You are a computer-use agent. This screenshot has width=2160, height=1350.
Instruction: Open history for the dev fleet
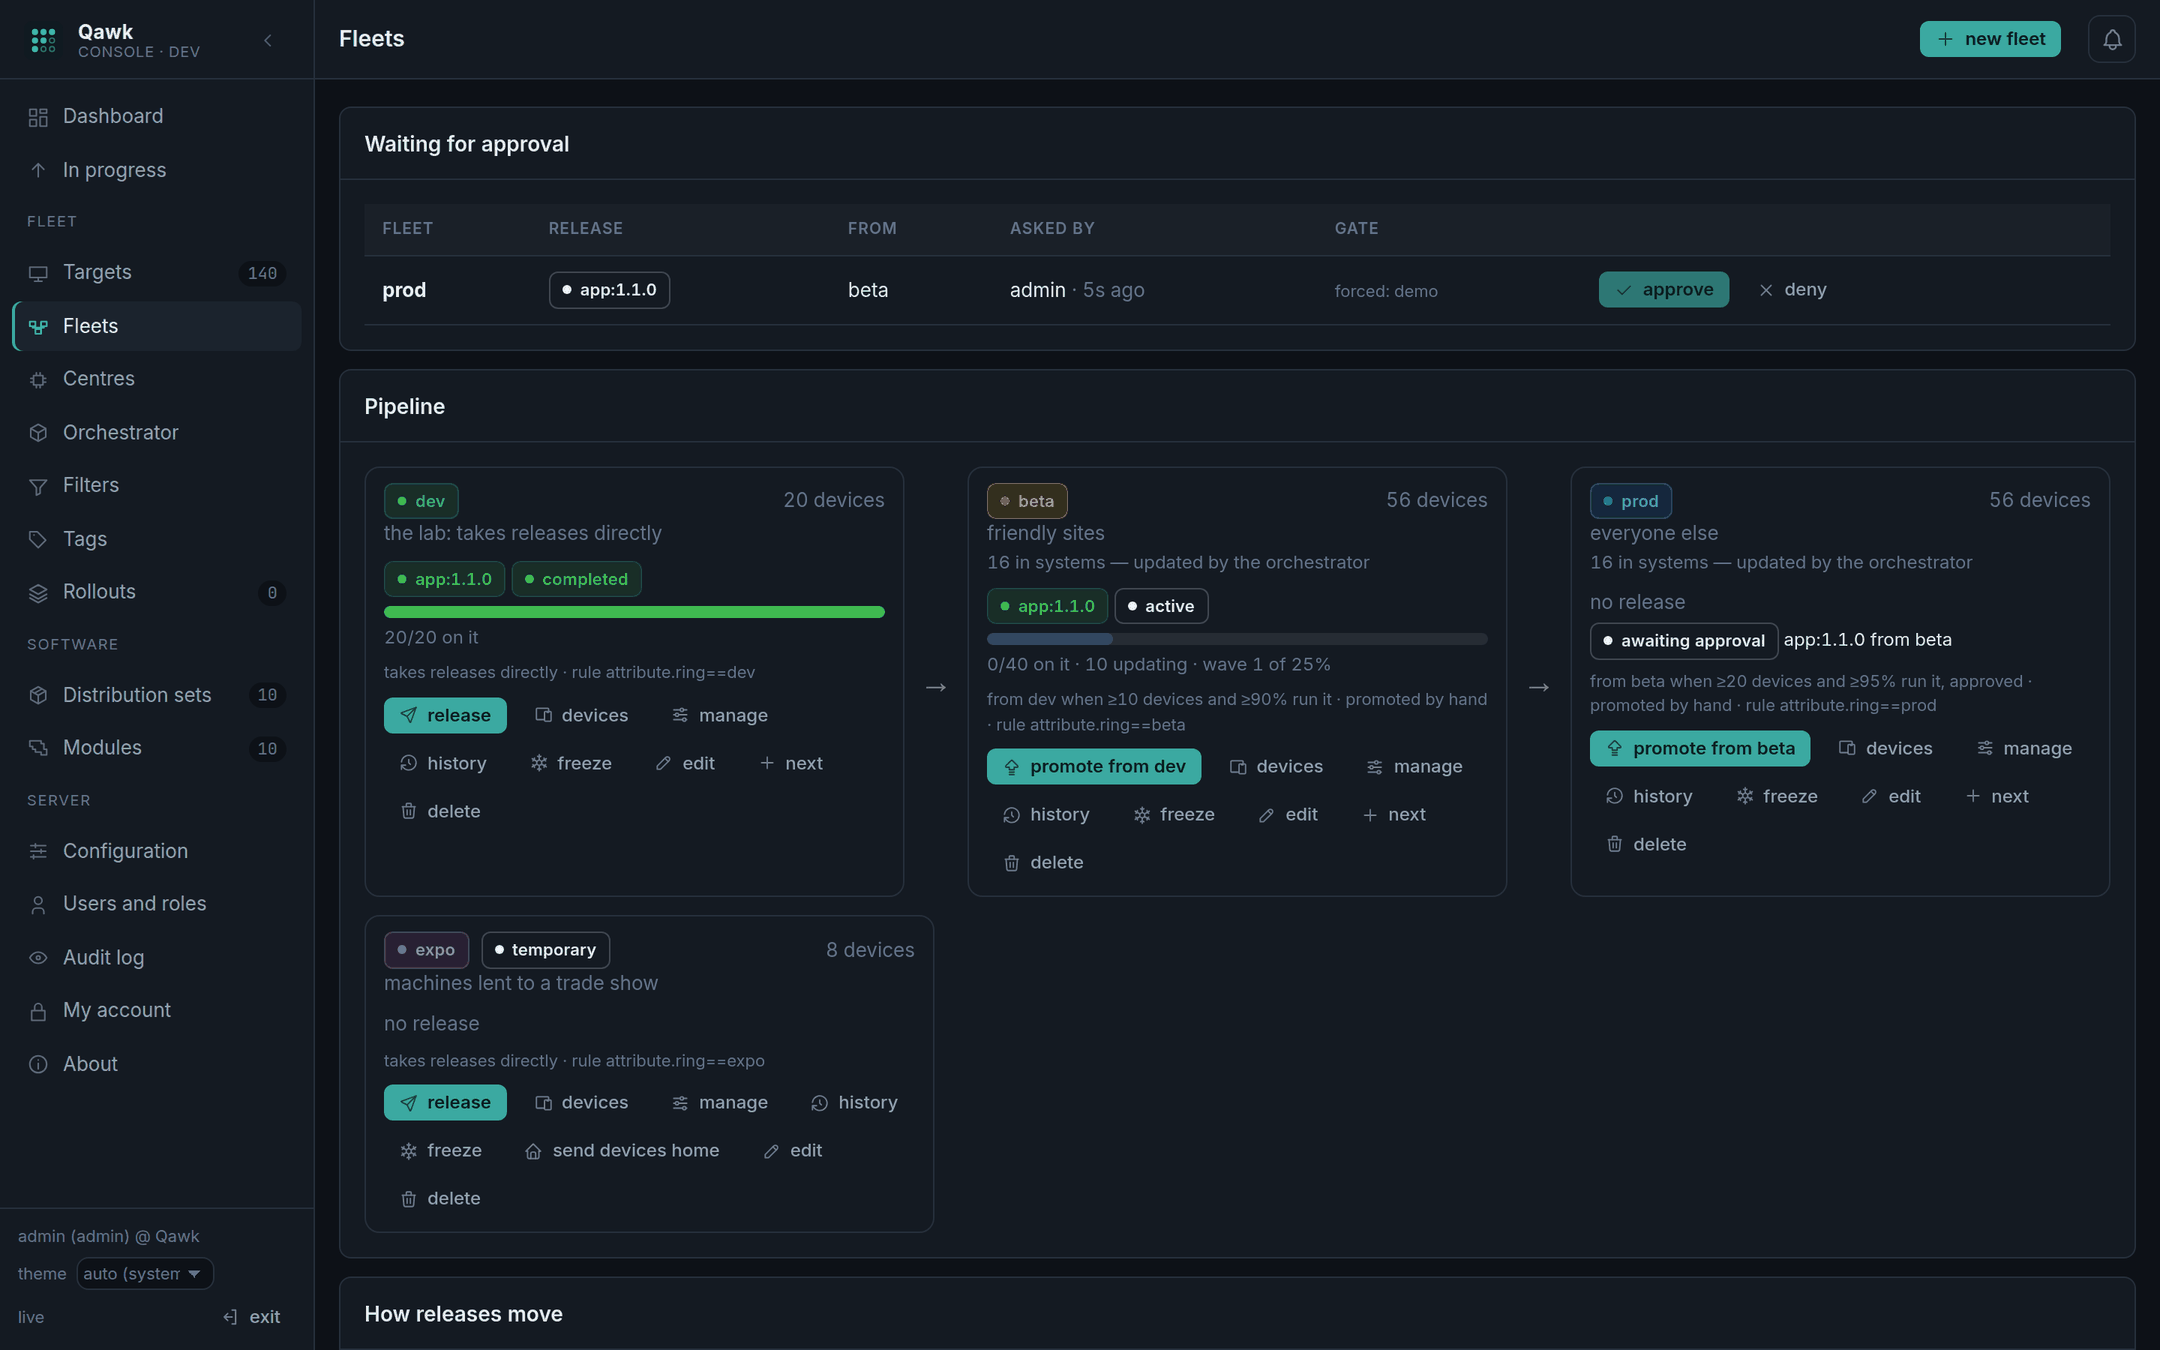coord(443,763)
